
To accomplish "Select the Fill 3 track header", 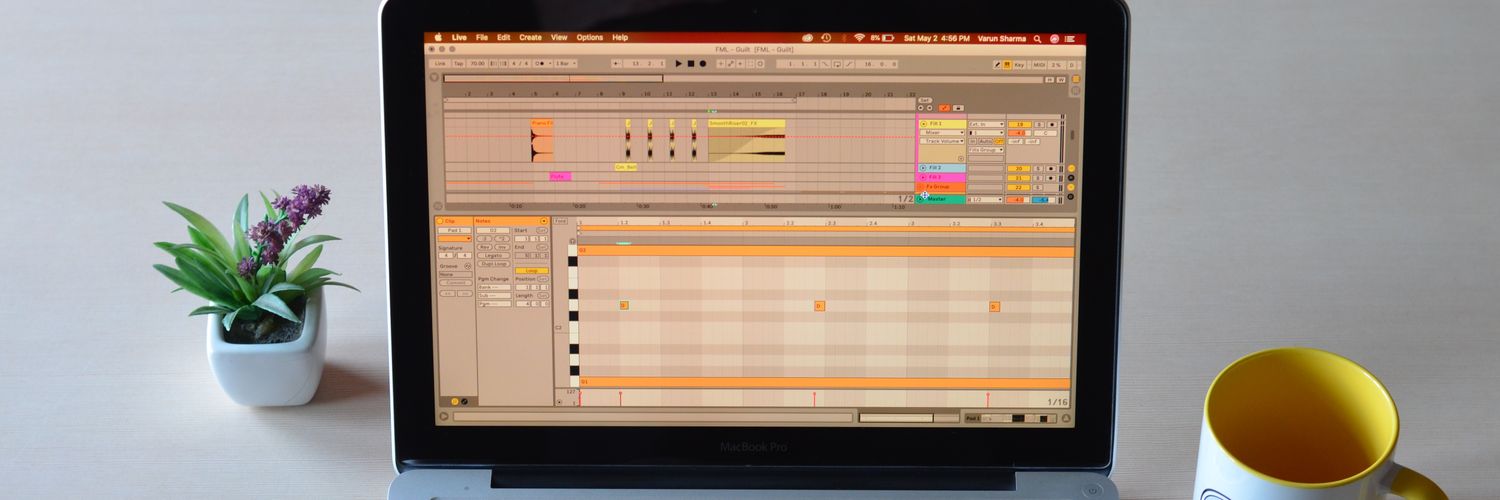I will (941, 177).
